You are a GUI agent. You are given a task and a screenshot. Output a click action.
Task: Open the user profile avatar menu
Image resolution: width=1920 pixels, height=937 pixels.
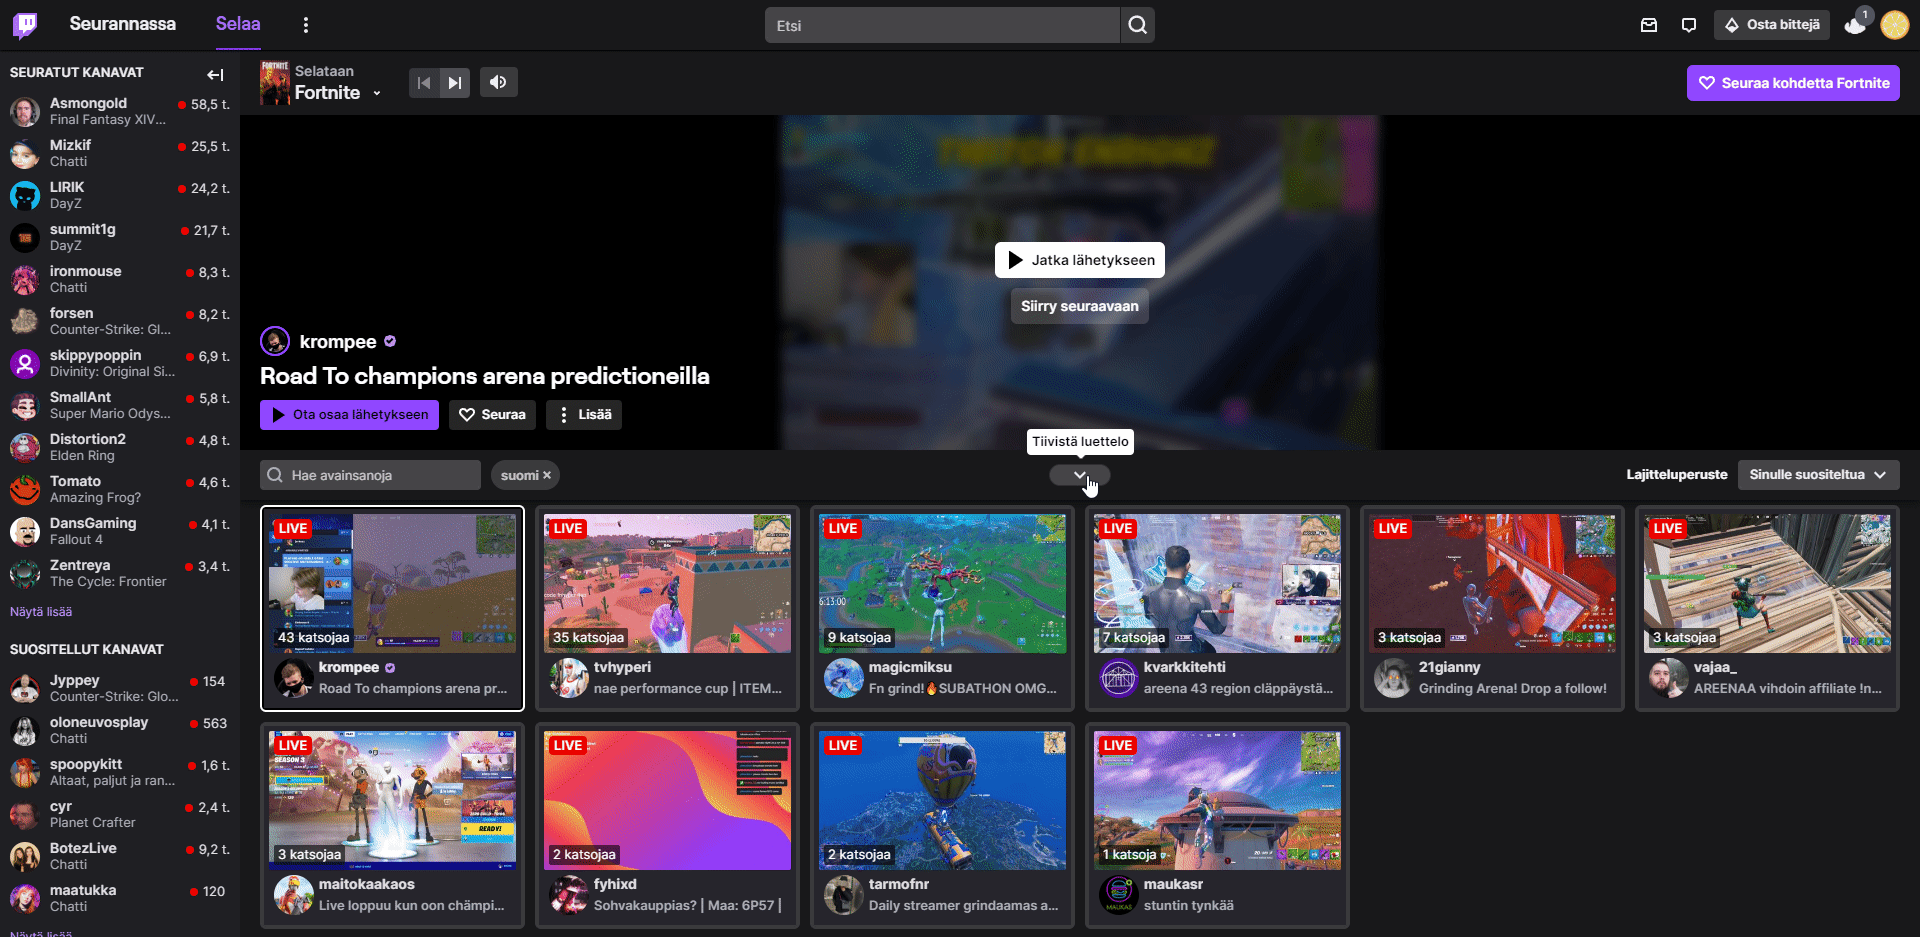point(1895,25)
